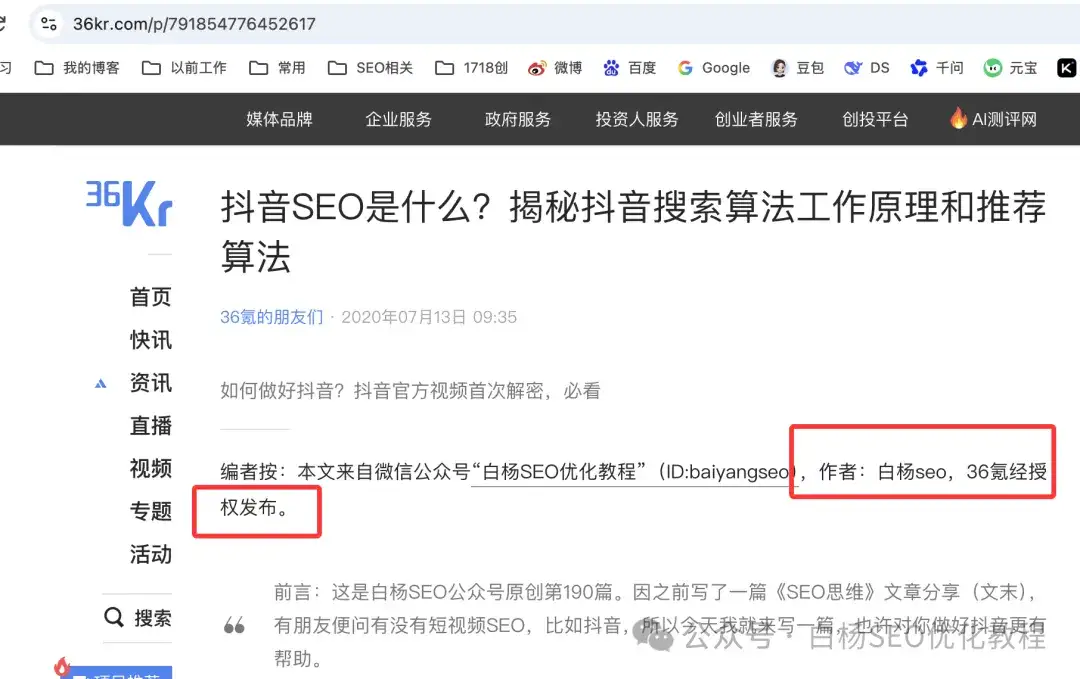Open AI测评网 with flame icon
This screenshot has width=1080, height=679.
point(993,119)
